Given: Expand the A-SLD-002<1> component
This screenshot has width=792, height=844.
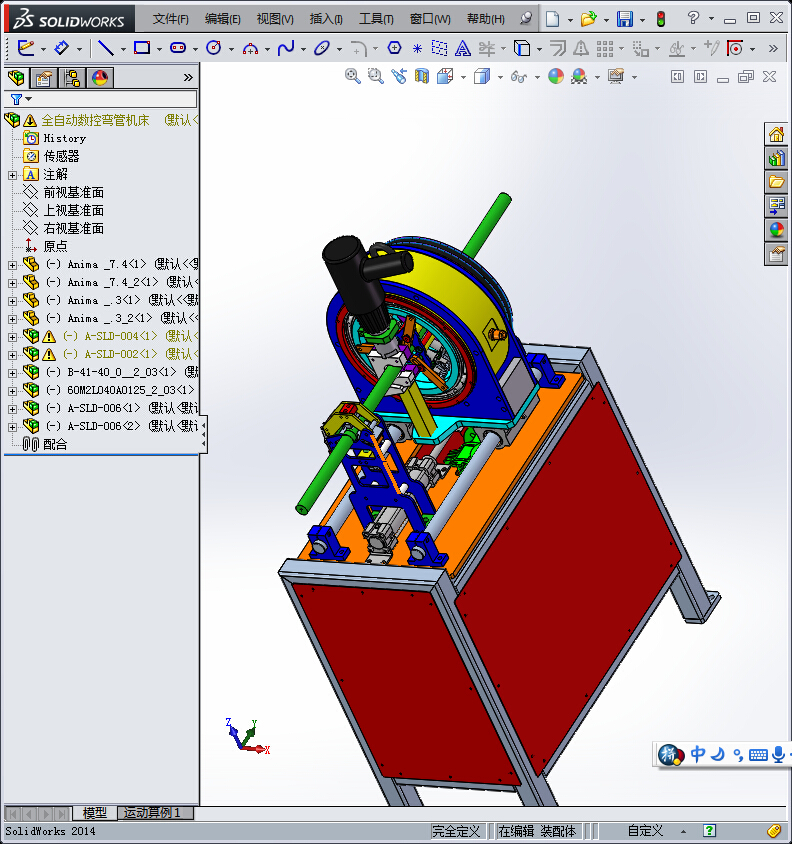Looking at the screenshot, I should point(12,355).
